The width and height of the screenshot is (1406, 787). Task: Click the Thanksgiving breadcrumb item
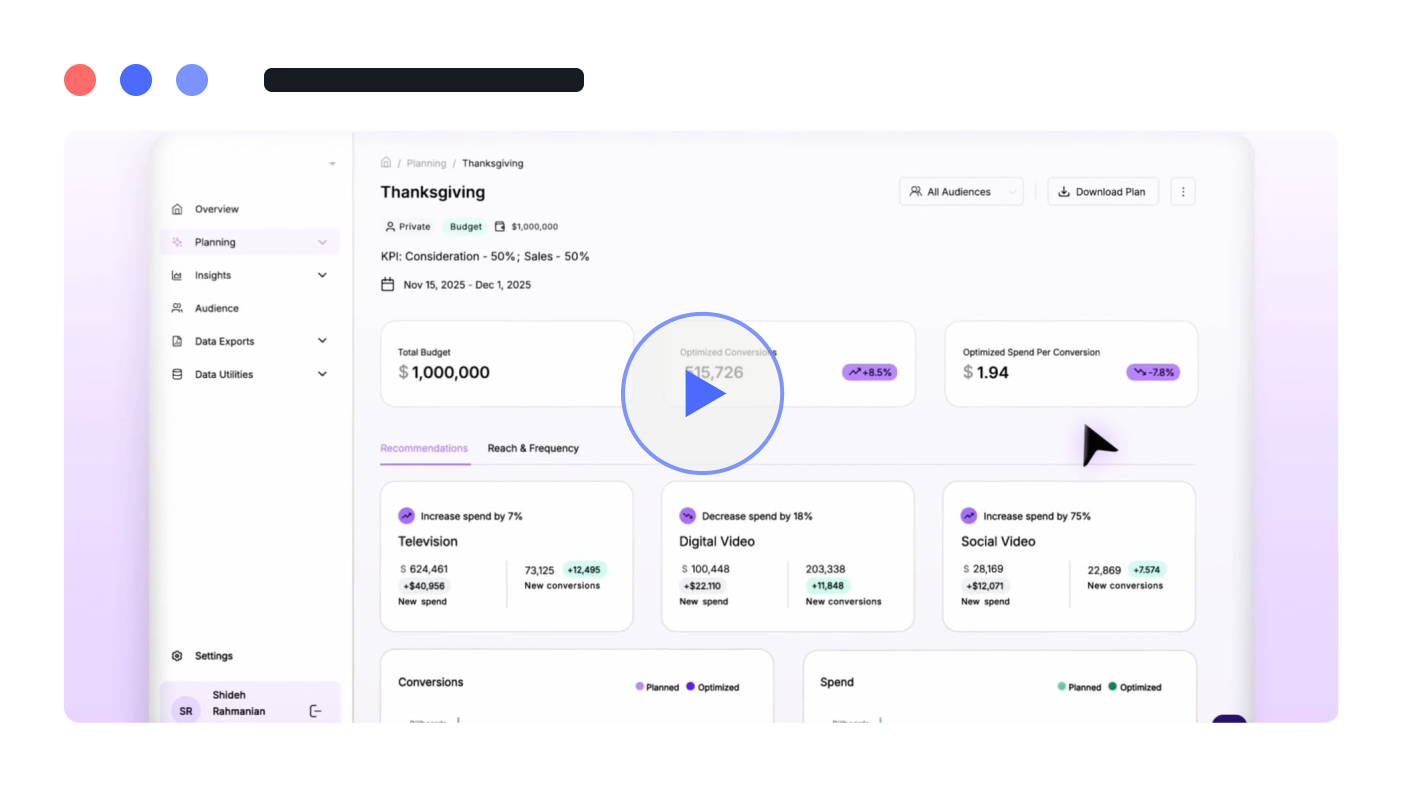click(x=493, y=163)
